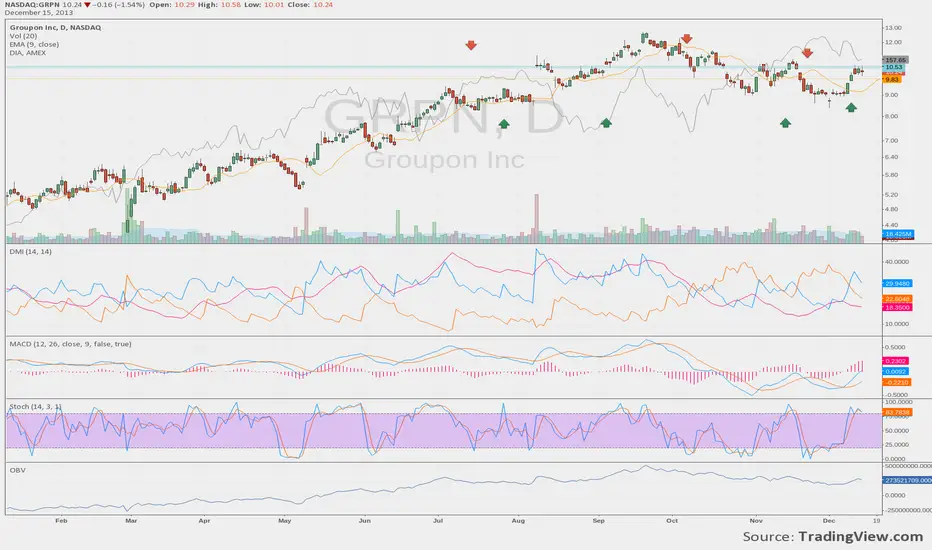The height and width of the screenshot is (550, 932).
Task: Click the 8.00 price axis label
Action: [x=891, y=117]
